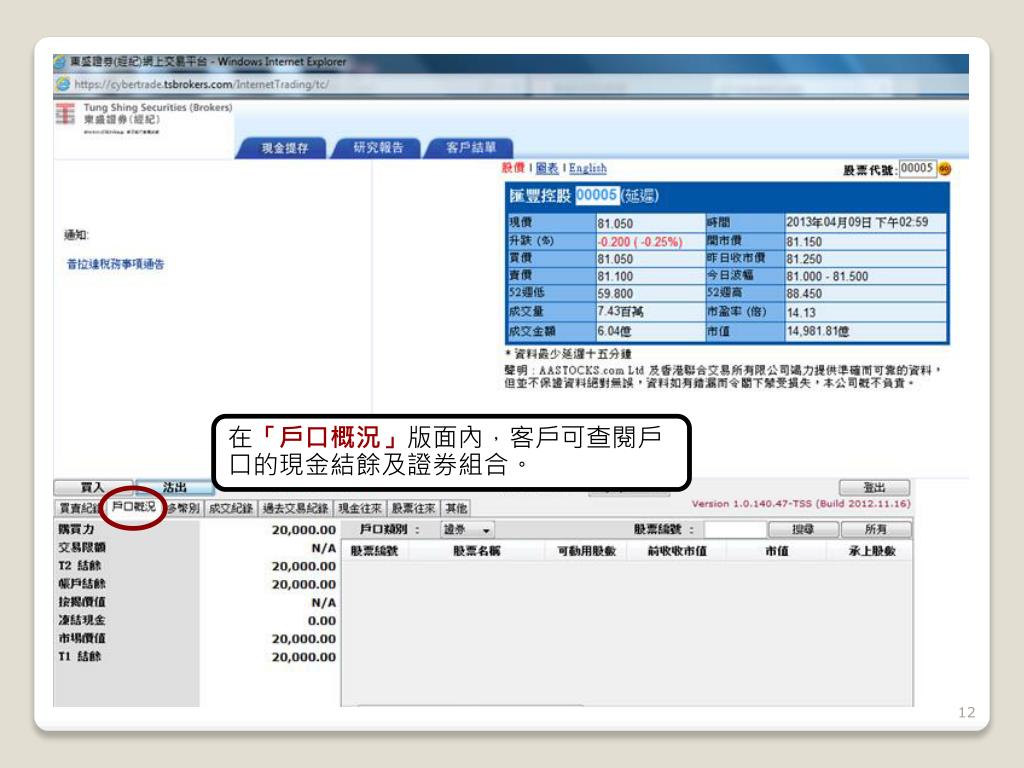This screenshot has height=768, width=1024.
Task: Click the 股票代號 input field showing 00005
Action: click(x=917, y=168)
